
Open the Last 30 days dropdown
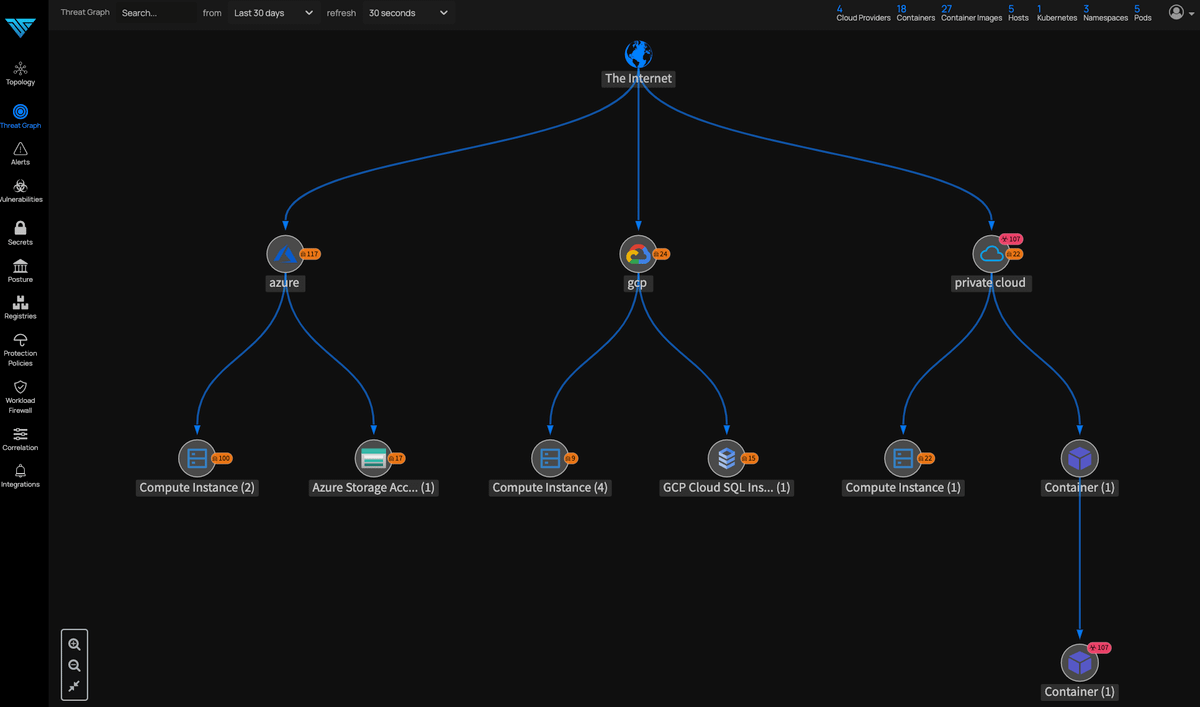tap(273, 13)
